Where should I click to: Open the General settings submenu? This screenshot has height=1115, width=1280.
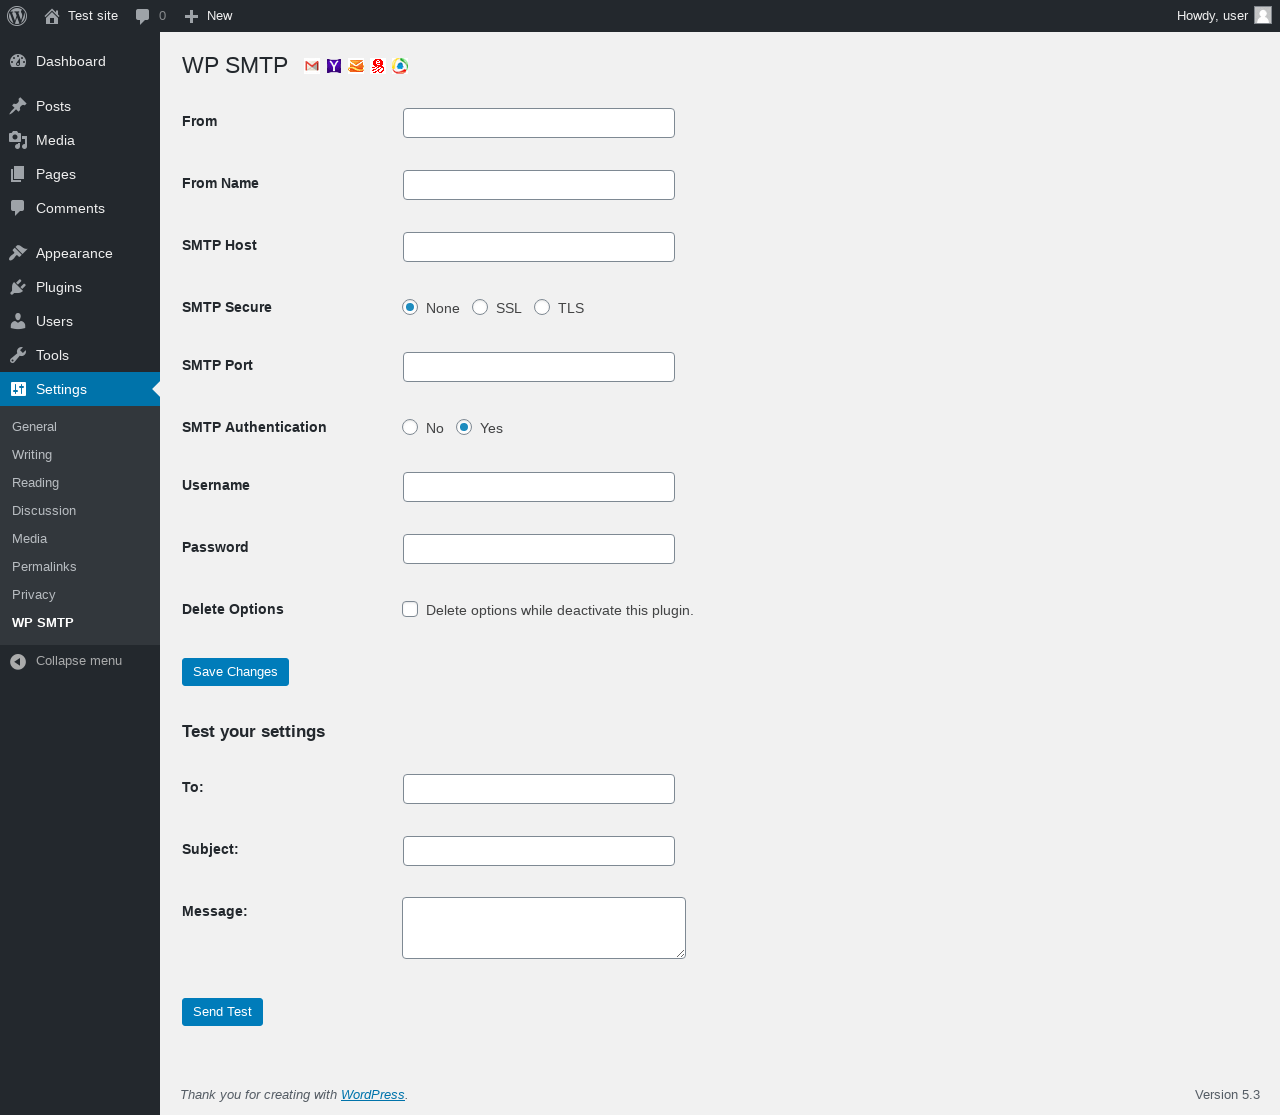(34, 426)
